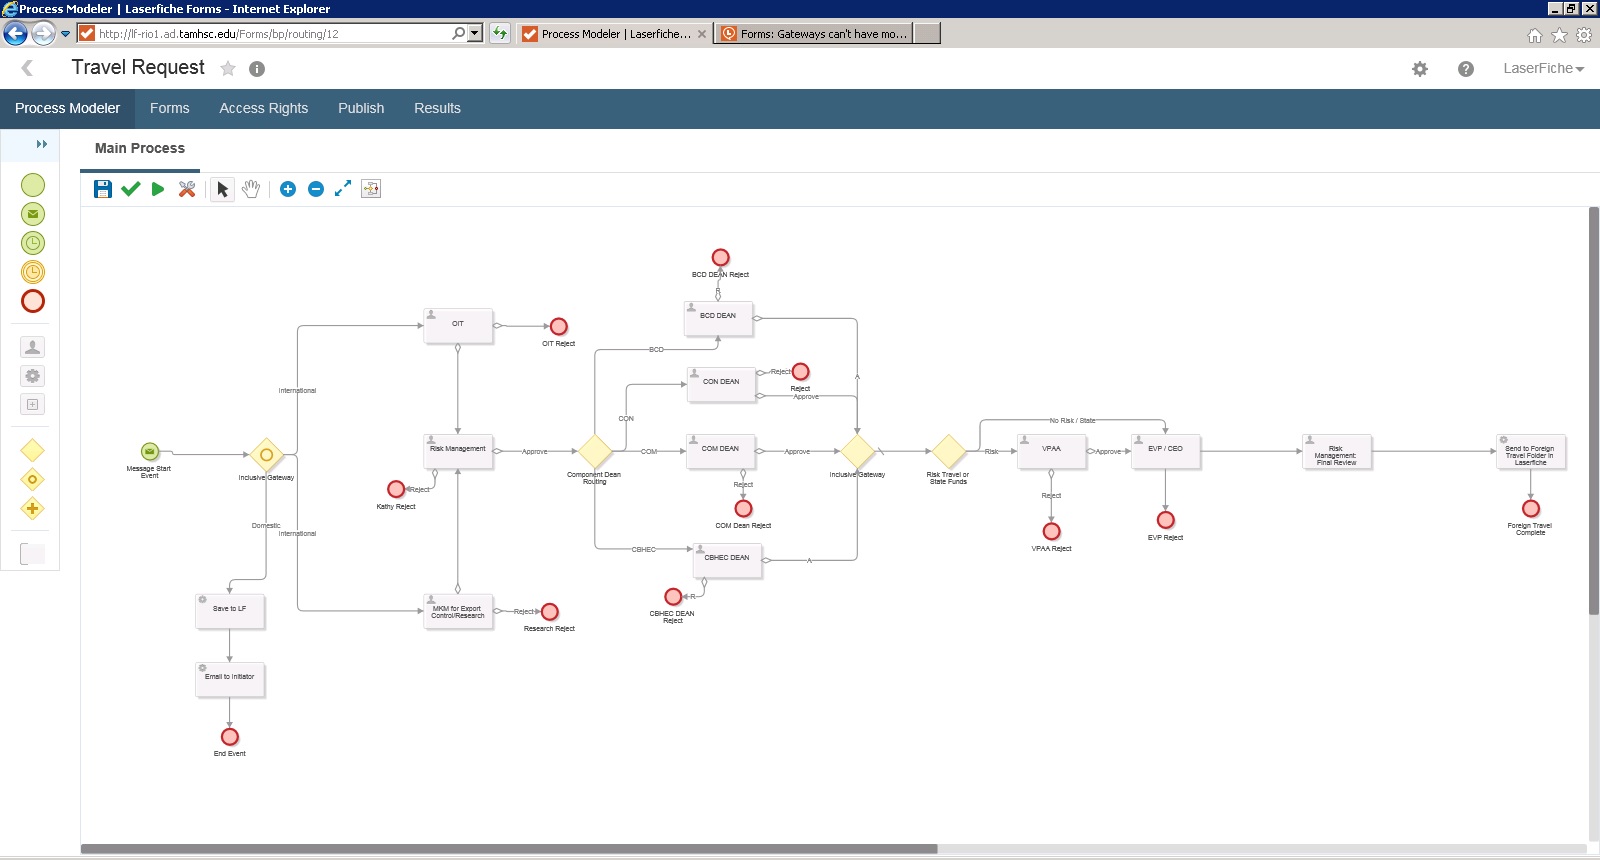Open the Publish tab

(x=361, y=108)
